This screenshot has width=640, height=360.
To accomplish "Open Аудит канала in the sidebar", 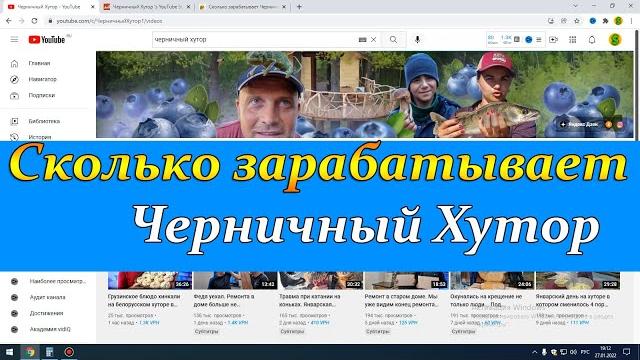I will 47,297.
